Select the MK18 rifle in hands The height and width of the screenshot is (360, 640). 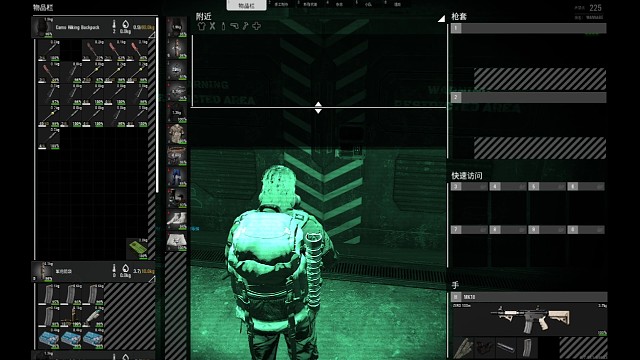530,319
